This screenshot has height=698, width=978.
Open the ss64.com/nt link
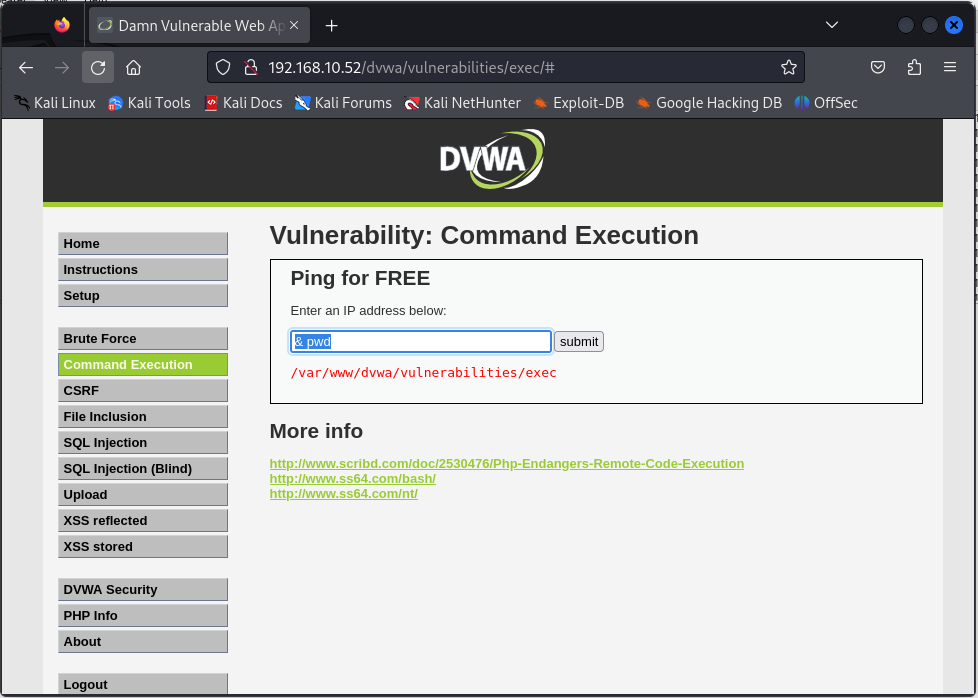tap(344, 493)
